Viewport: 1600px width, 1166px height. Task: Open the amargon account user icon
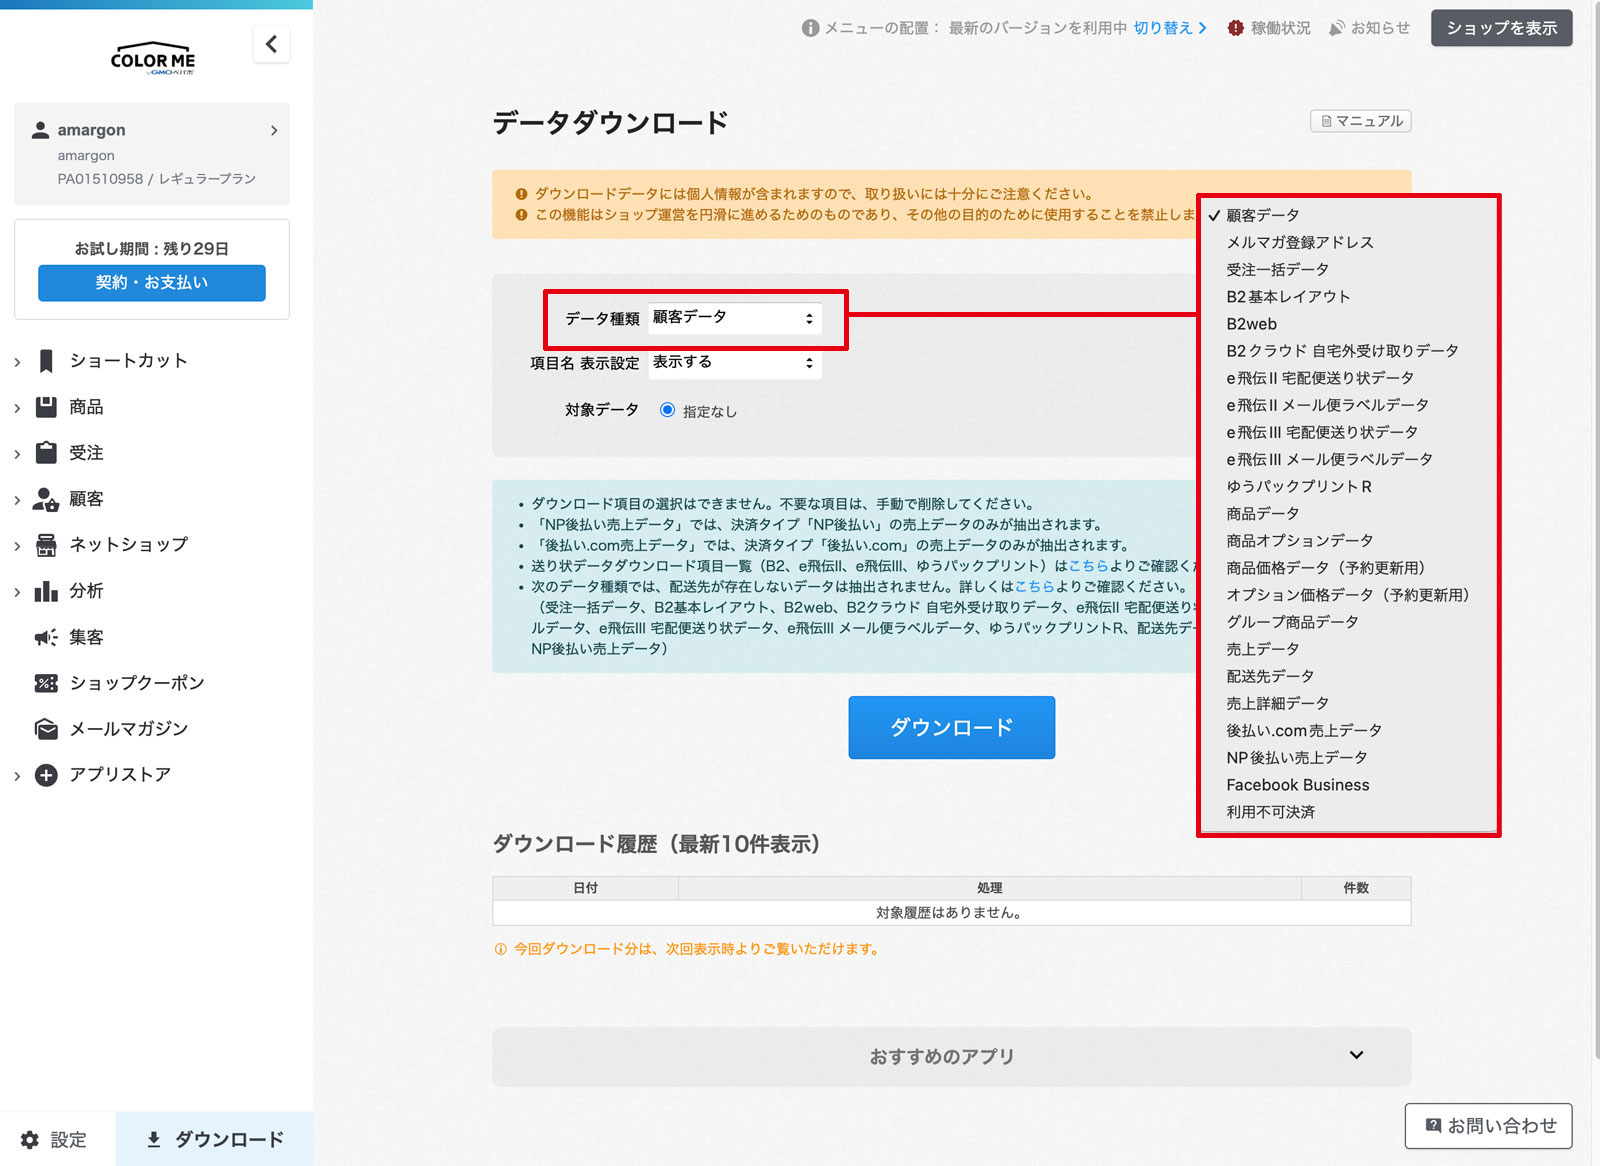(41, 130)
